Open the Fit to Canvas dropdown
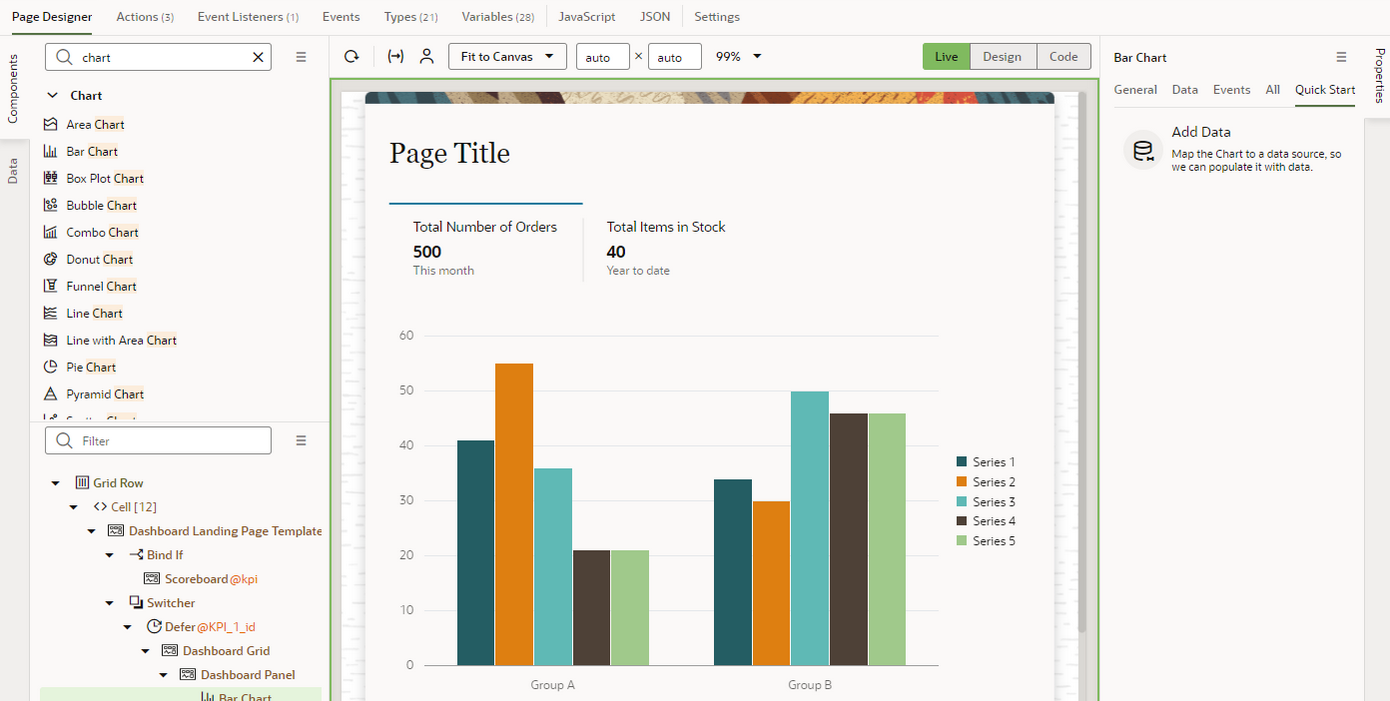This screenshot has width=1390, height=701. pyautogui.click(x=507, y=56)
